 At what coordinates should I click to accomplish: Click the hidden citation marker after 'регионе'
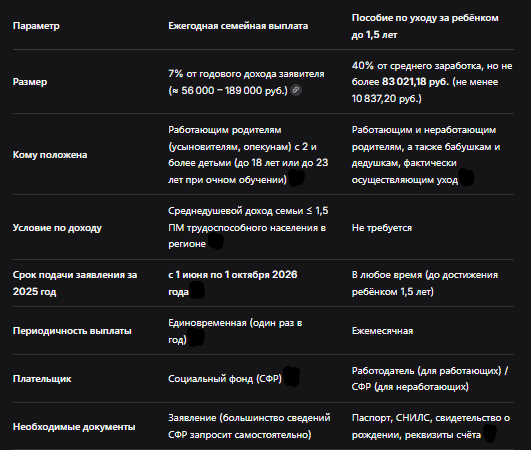(216, 241)
